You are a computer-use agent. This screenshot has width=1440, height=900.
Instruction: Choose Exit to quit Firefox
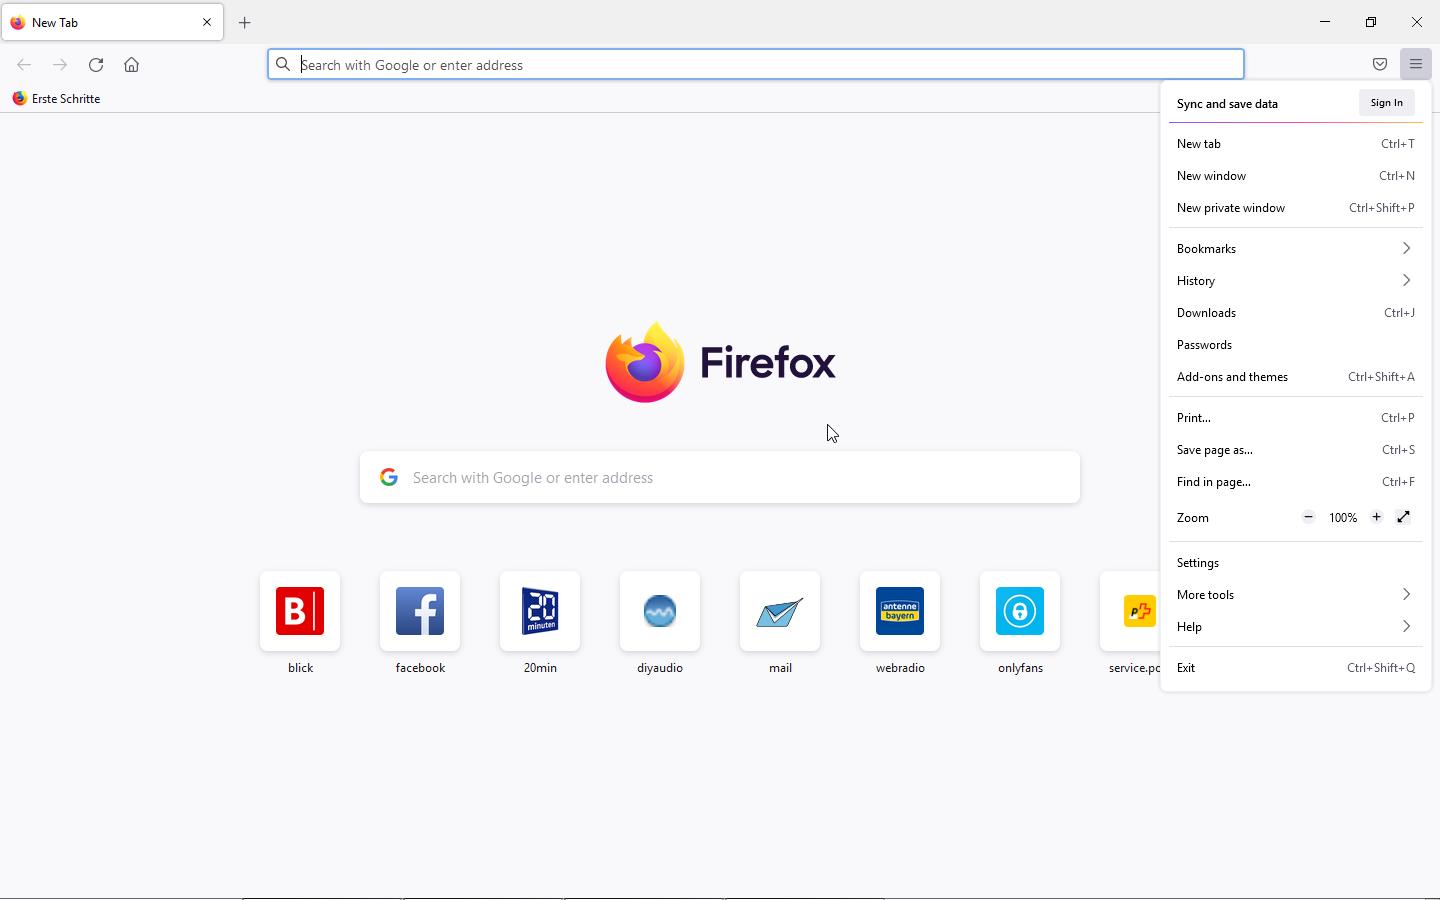[x=1295, y=668]
